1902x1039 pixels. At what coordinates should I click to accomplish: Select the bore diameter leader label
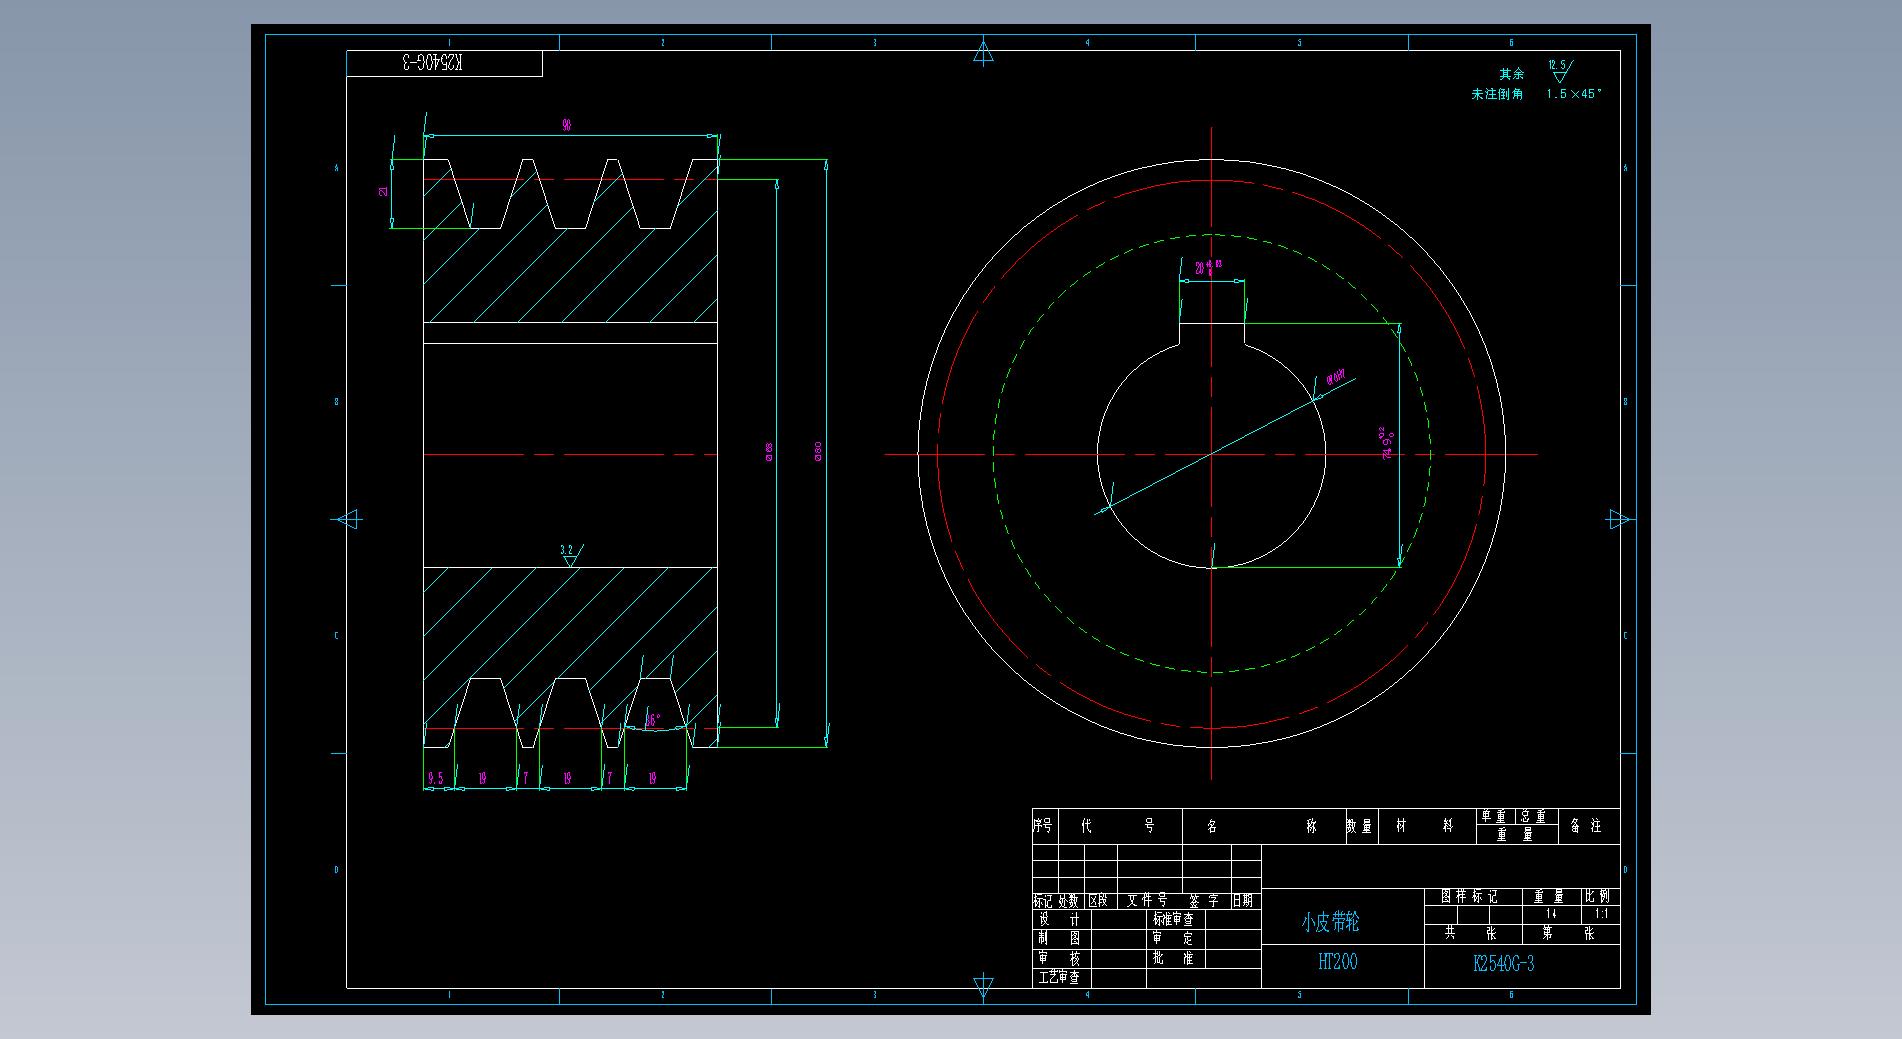pos(1336,379)
